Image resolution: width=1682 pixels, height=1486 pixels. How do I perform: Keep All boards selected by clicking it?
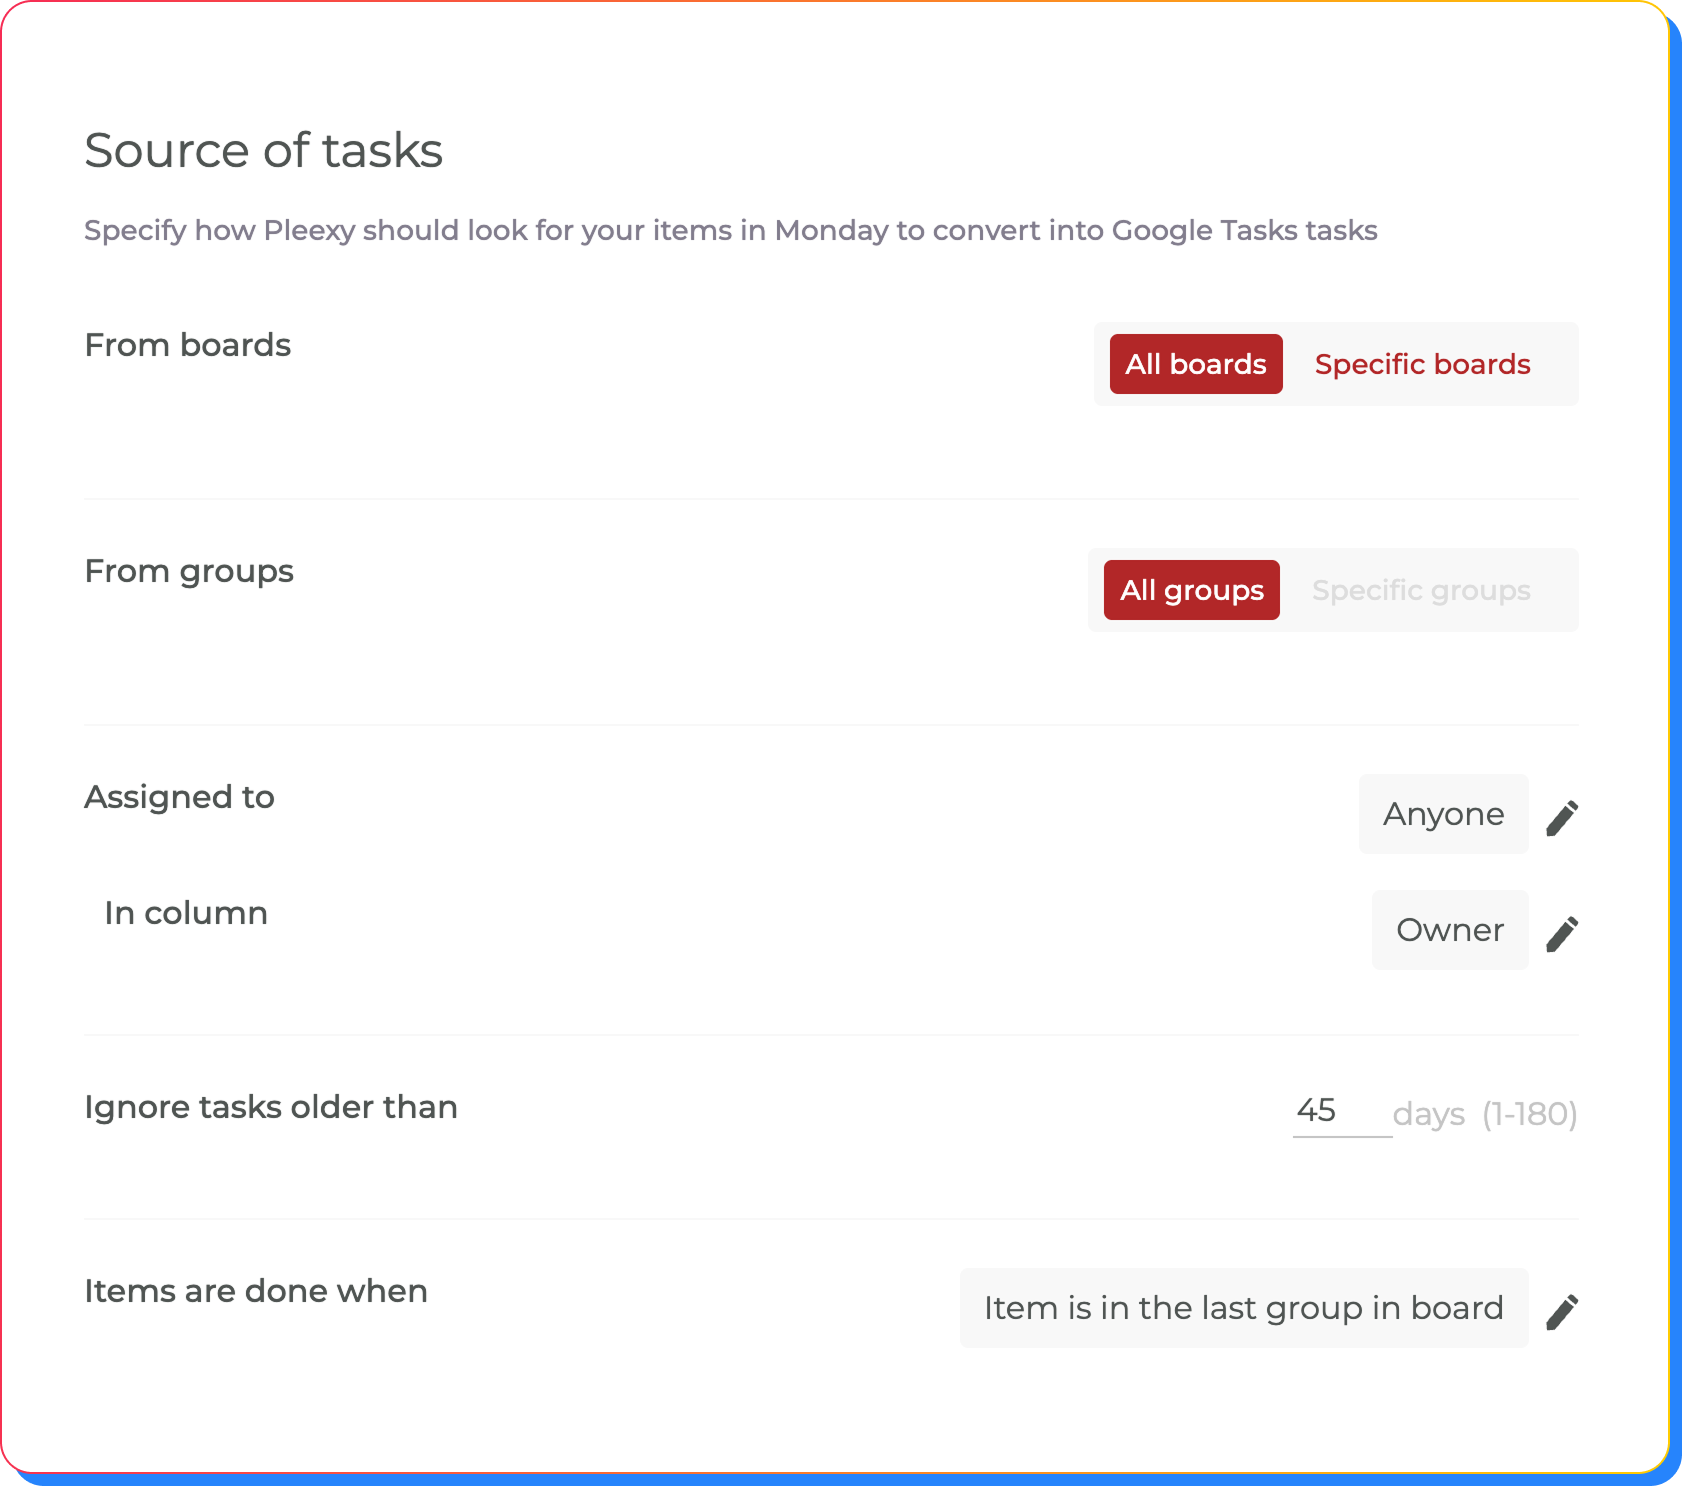click(1195, 364)
